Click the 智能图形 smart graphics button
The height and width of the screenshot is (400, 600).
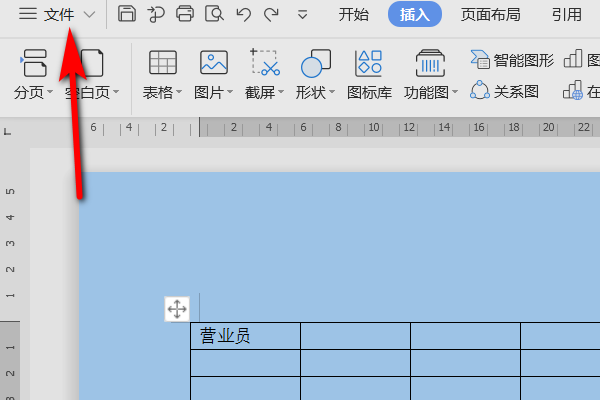(512, 60)
